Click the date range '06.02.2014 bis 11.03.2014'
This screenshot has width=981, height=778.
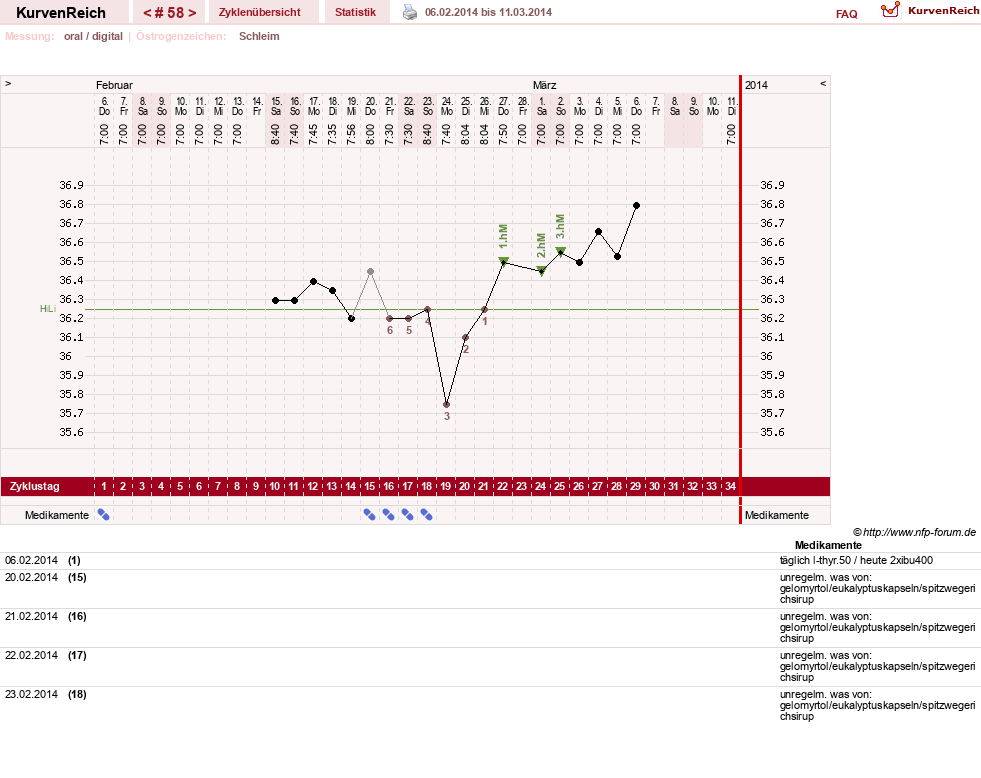[488, 13]
